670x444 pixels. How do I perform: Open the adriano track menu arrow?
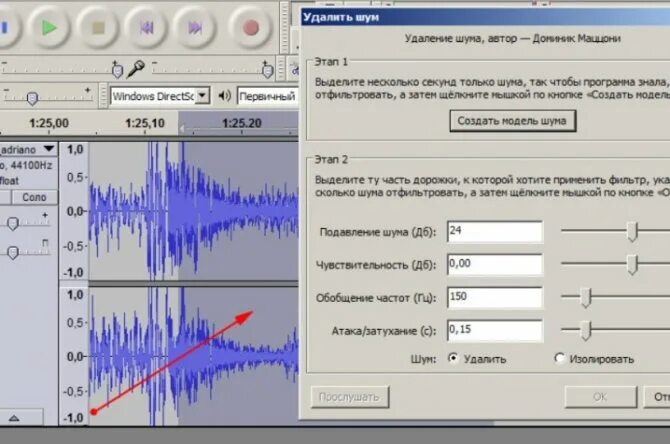coord(49,149)
